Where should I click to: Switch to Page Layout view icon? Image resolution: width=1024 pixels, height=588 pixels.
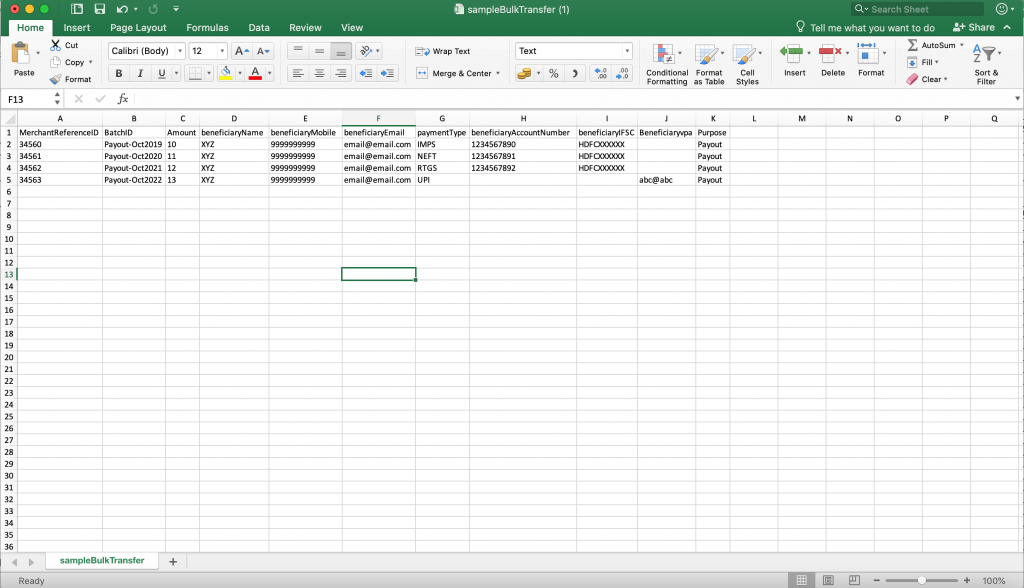coord(828,580)
